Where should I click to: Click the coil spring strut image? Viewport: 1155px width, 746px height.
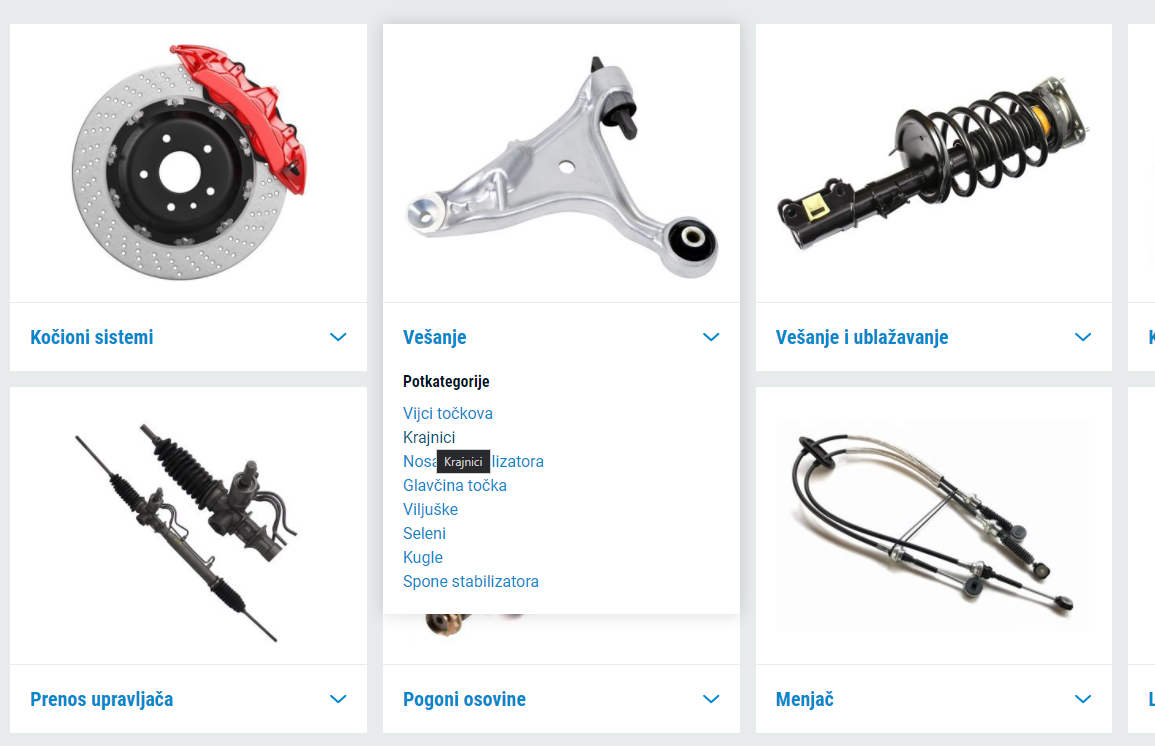(x=933, y=163)
